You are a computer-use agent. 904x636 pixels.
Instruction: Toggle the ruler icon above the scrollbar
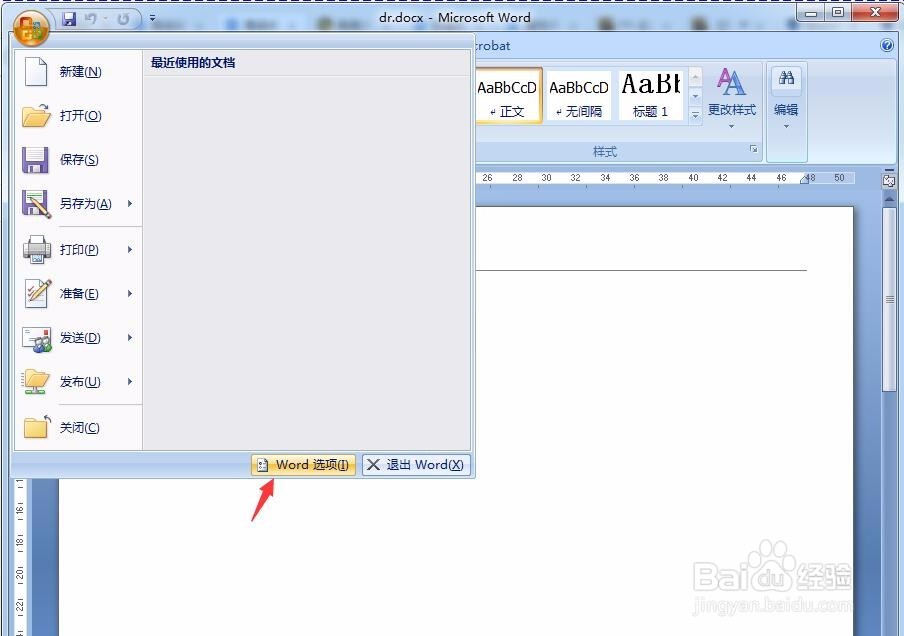pyautogui.click(x=889, y=181)
